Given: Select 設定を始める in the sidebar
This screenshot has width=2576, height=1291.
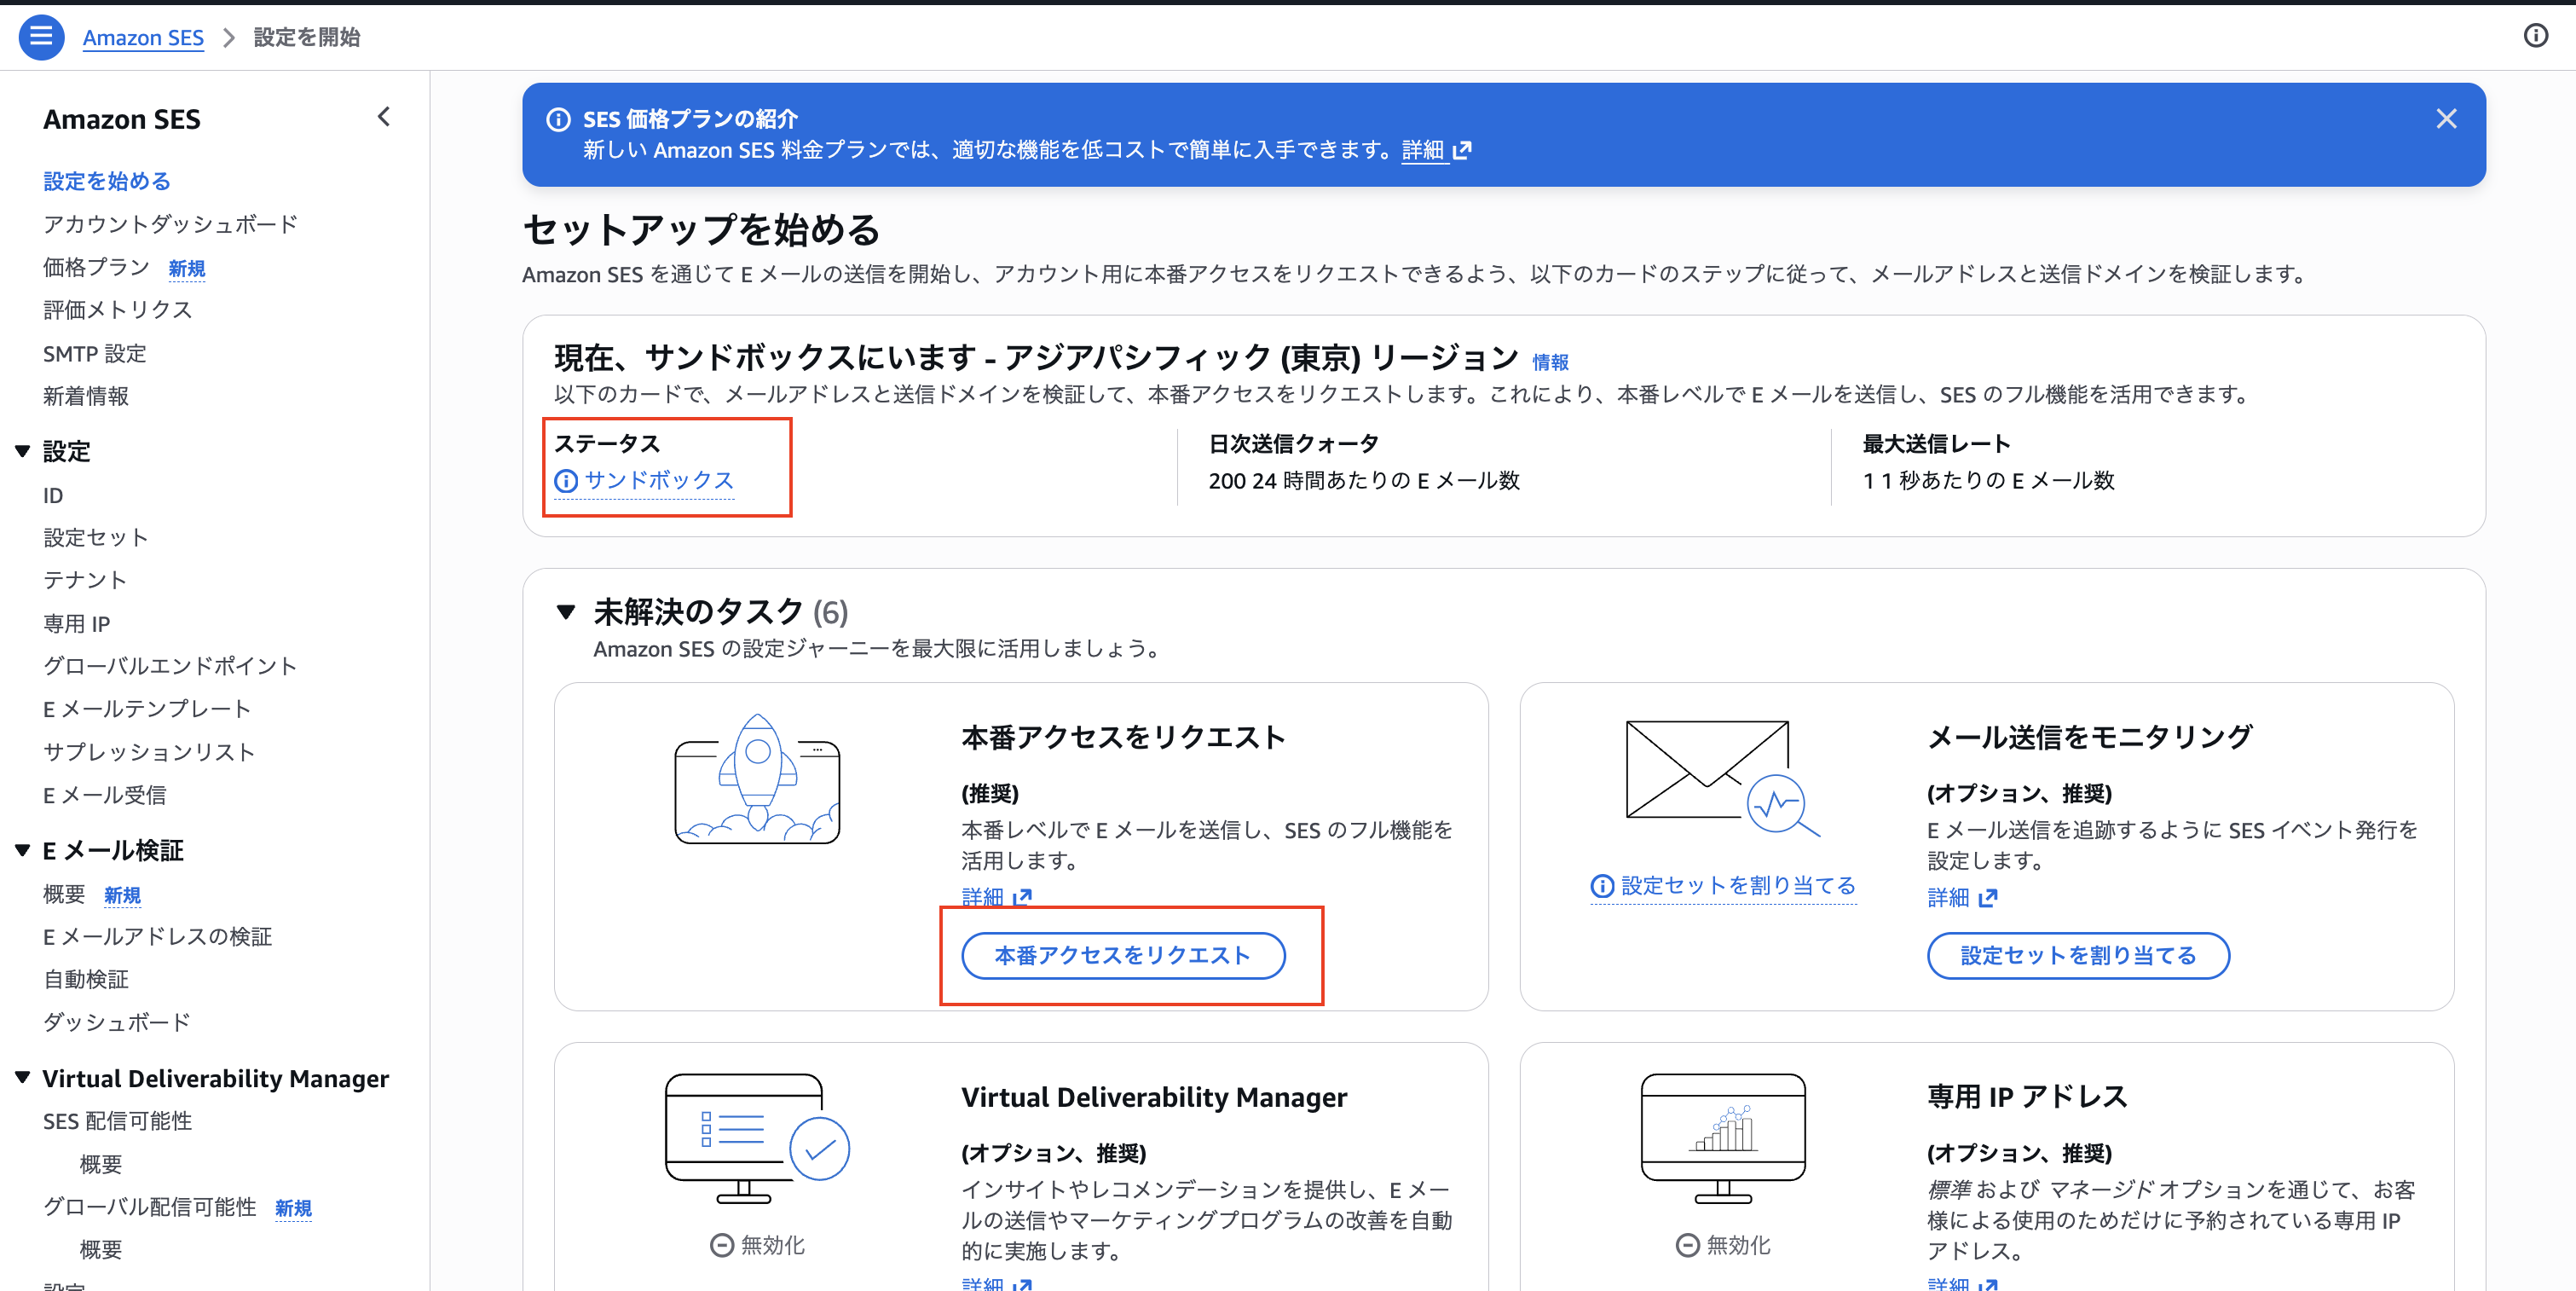Looking at the screenshot, I should point(107,181).
